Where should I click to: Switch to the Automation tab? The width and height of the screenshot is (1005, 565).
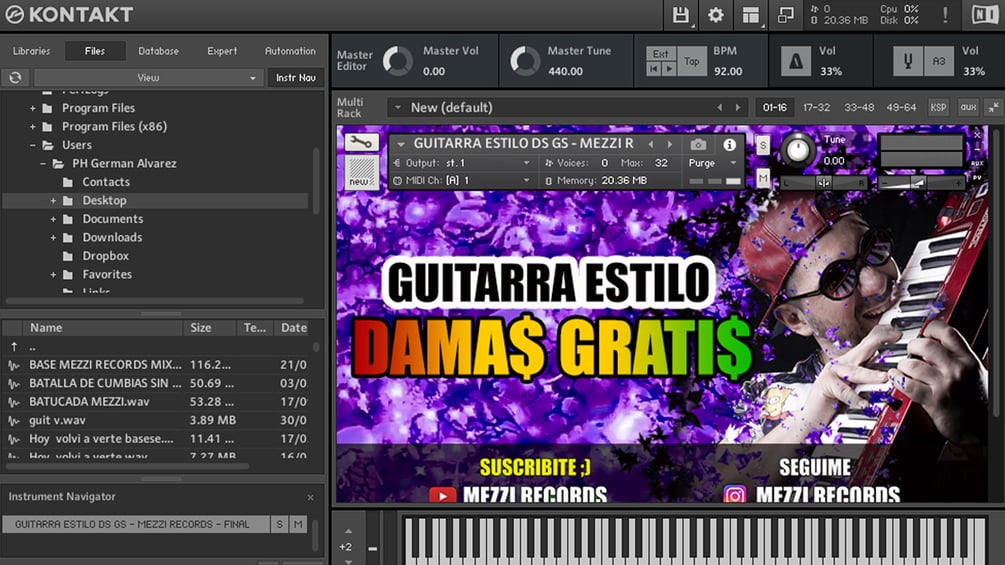click(290, 51)
